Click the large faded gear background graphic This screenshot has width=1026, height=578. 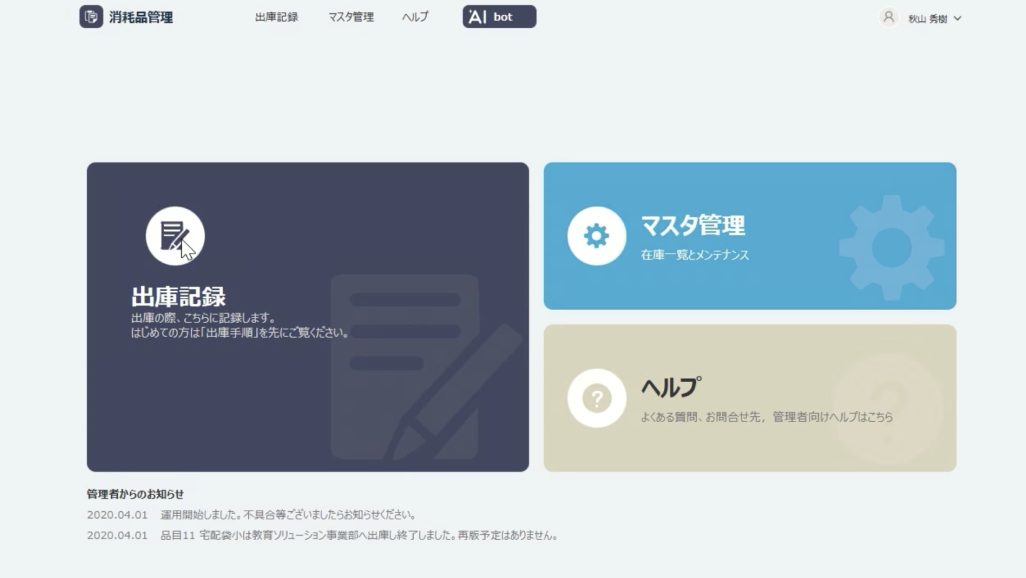click(891, 247)
